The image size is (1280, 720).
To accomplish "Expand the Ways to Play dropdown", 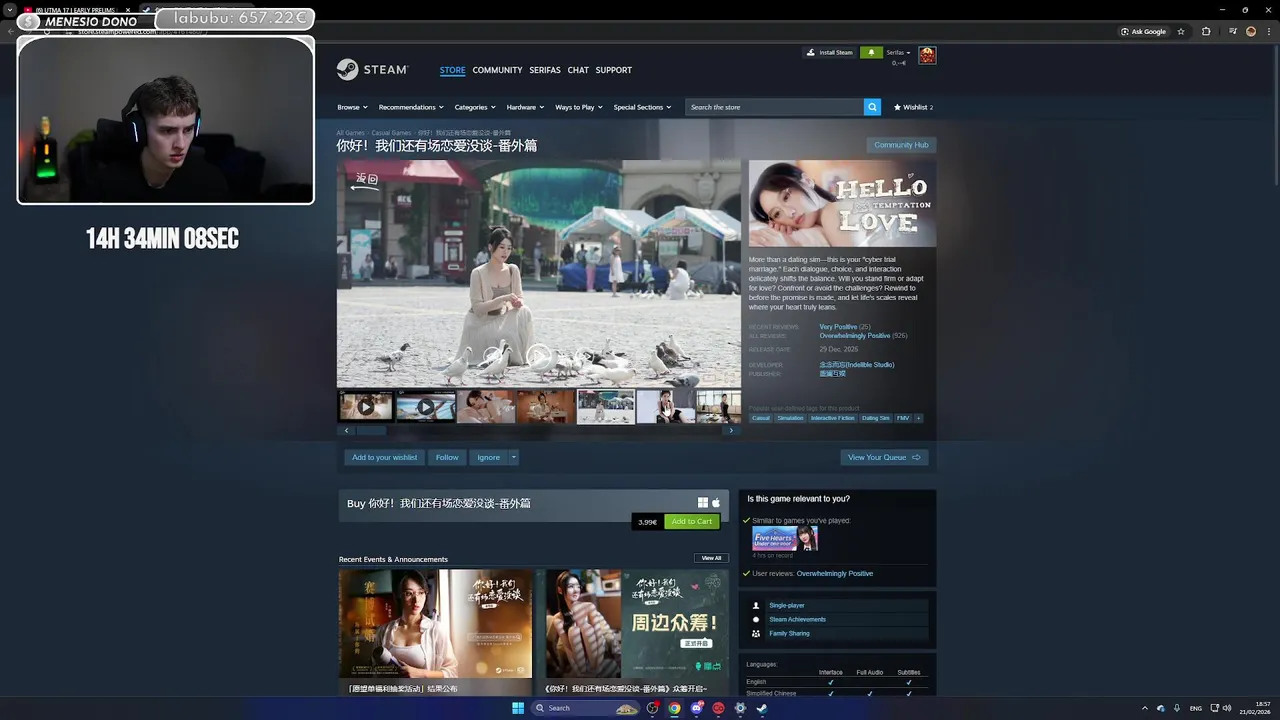I will tap(578, 107).
